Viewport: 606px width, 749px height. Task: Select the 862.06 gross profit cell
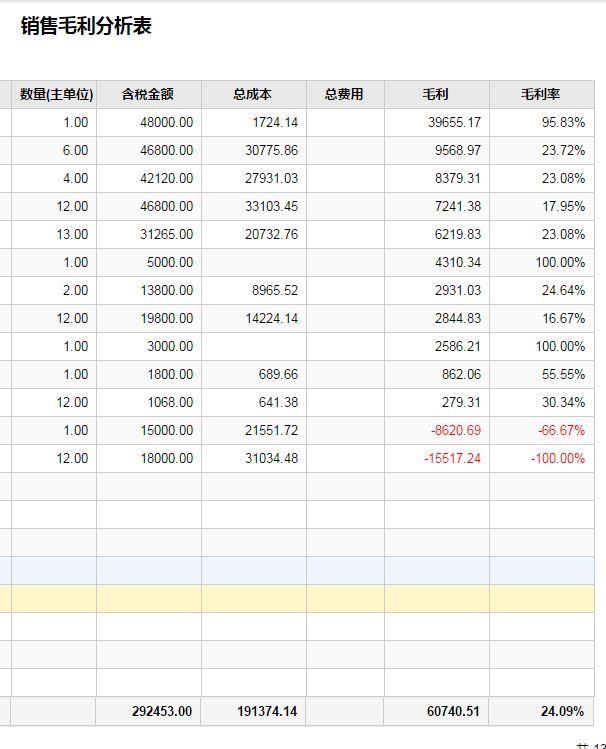click(437, 374)
